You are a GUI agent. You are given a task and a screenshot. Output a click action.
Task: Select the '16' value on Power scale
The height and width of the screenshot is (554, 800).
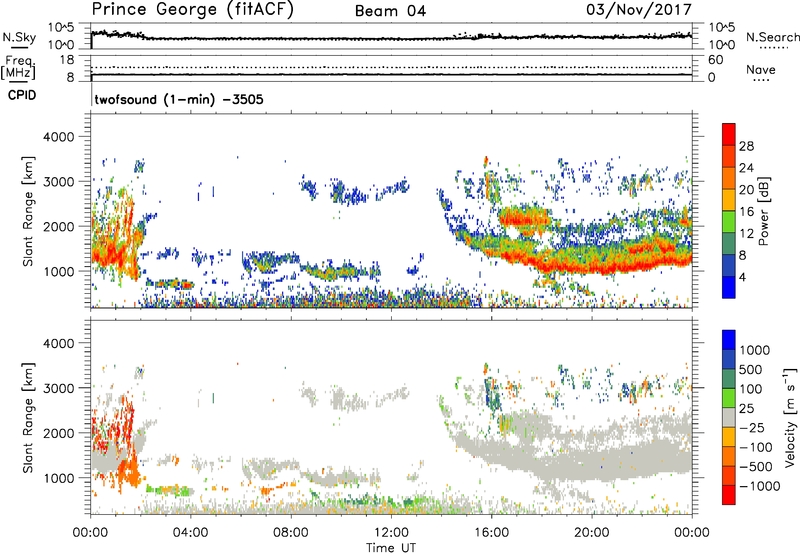point(746,212)
